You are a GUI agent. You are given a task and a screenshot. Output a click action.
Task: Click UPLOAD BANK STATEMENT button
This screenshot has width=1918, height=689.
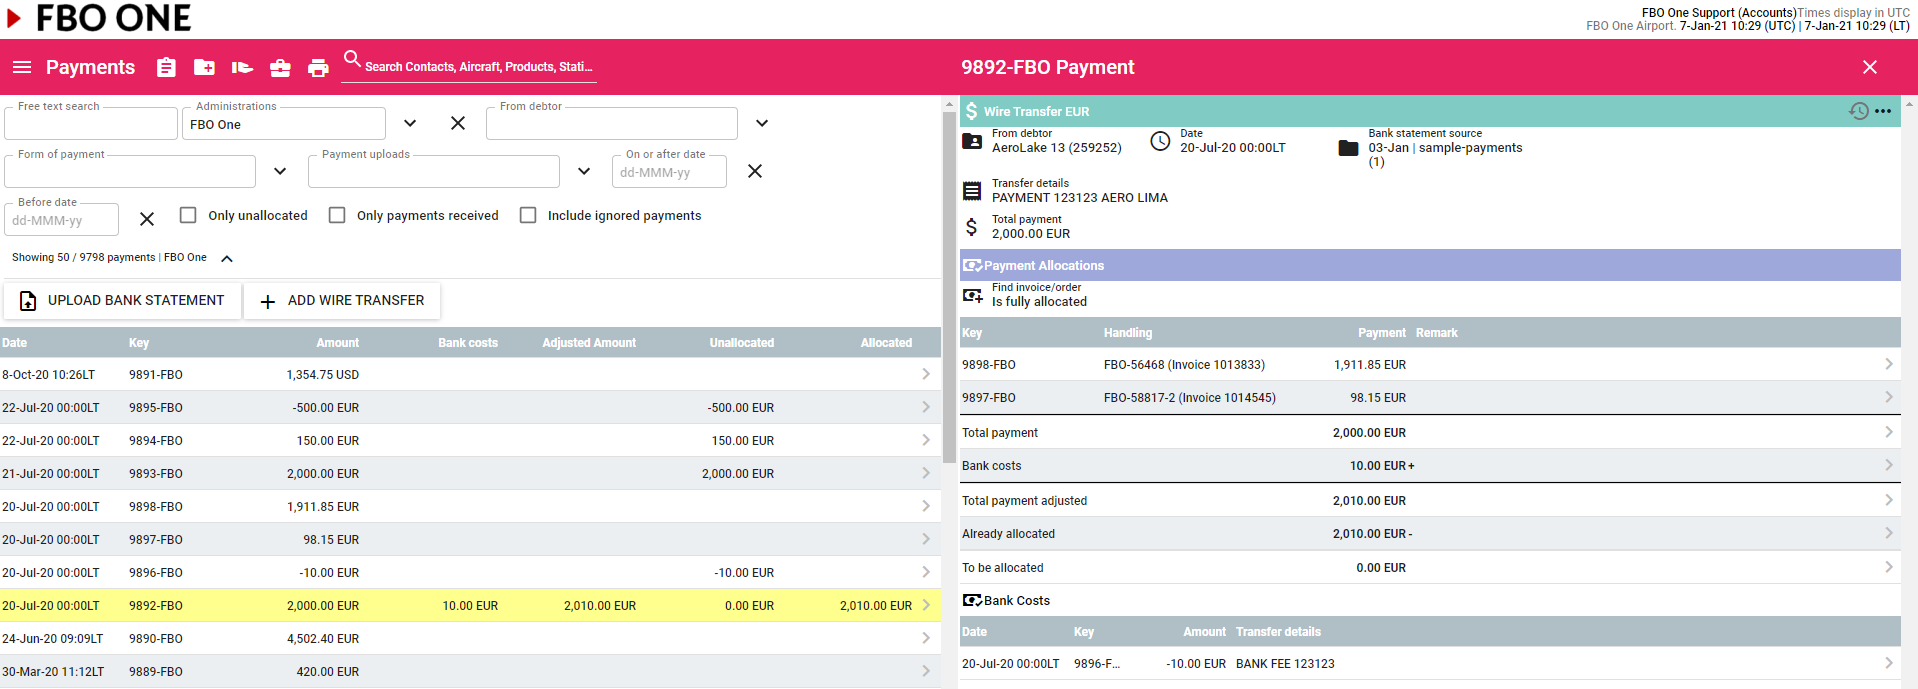pyautogui.click(x=122, y=300)
